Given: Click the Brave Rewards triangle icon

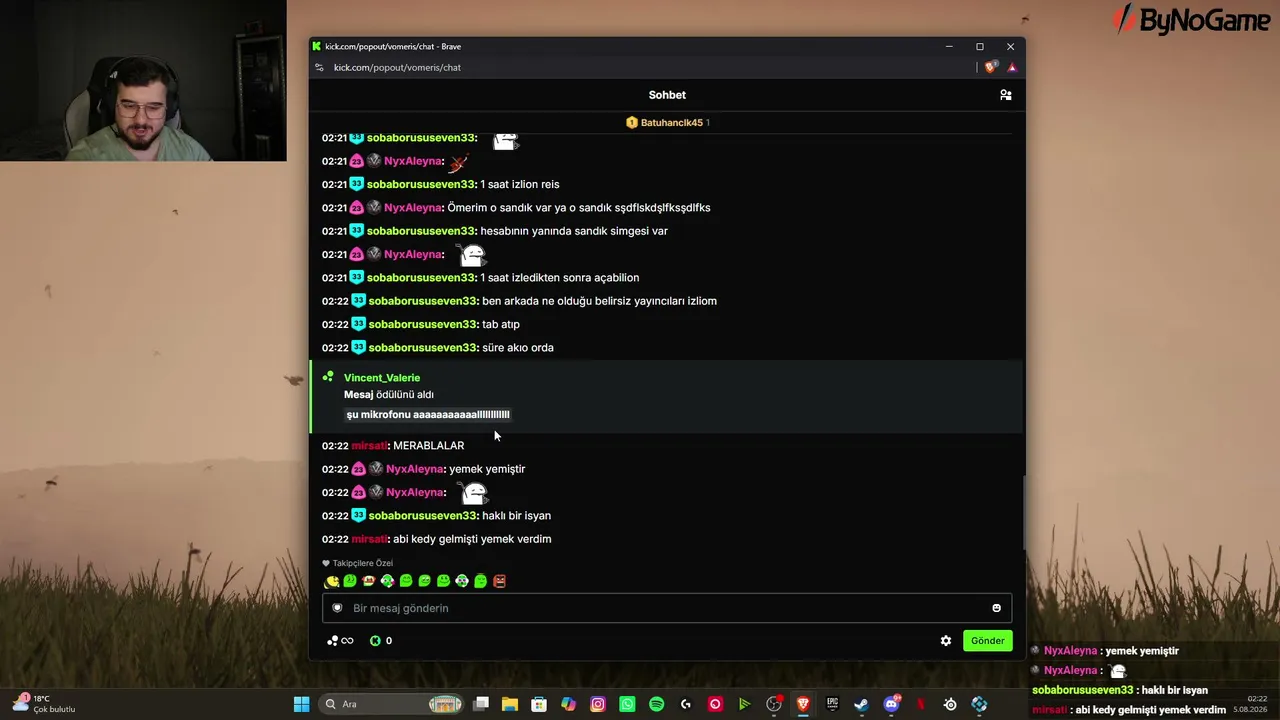Looking at the screenshot, I should tap(1012, 67).
